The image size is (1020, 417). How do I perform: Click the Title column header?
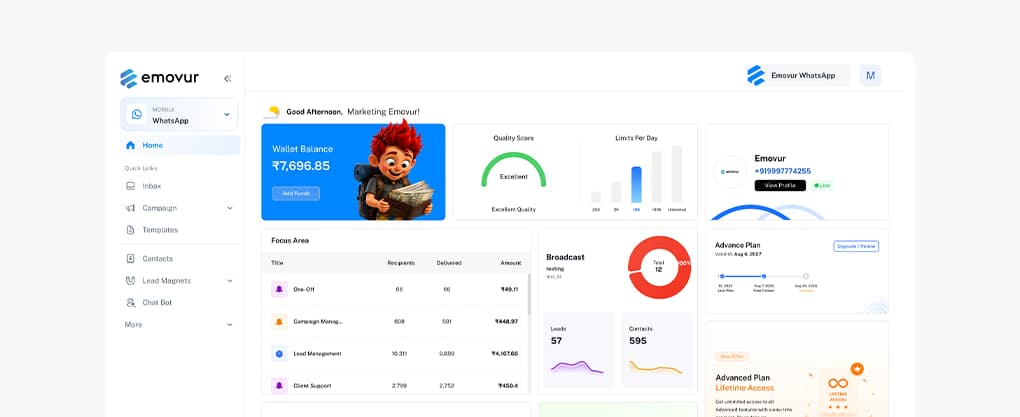click(277, 263)
